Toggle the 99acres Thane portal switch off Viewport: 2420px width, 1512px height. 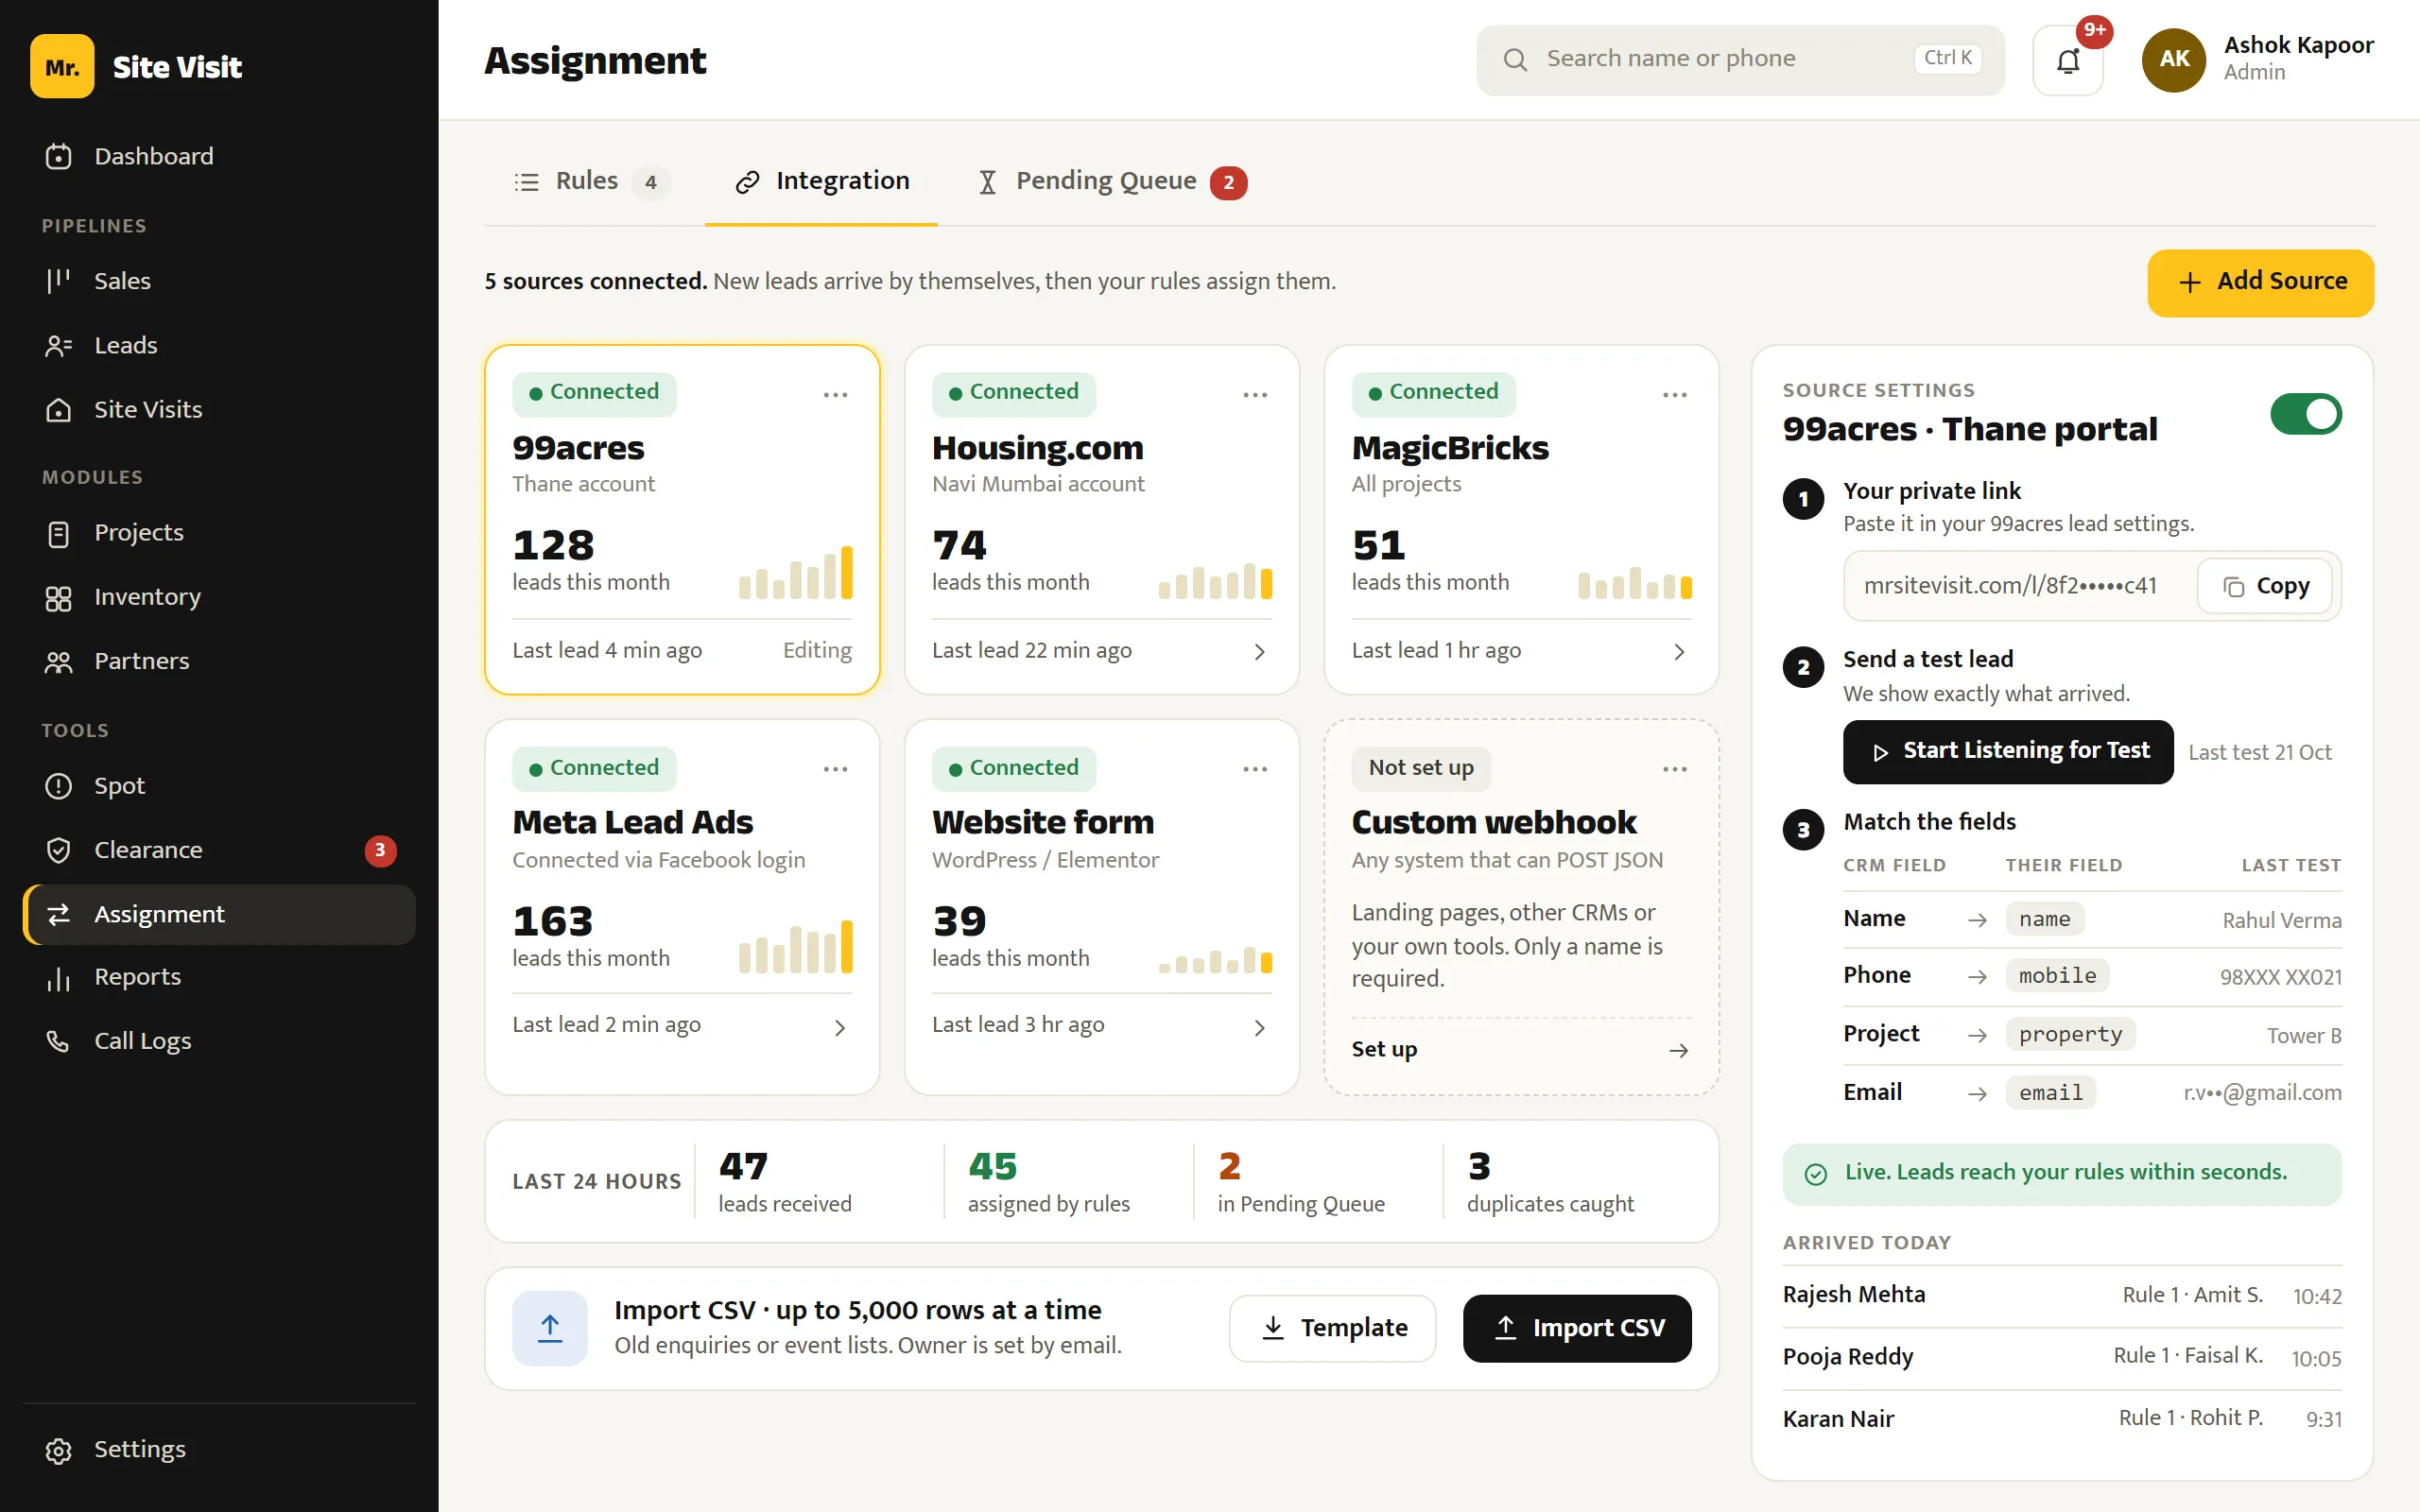click(2305, 414)
